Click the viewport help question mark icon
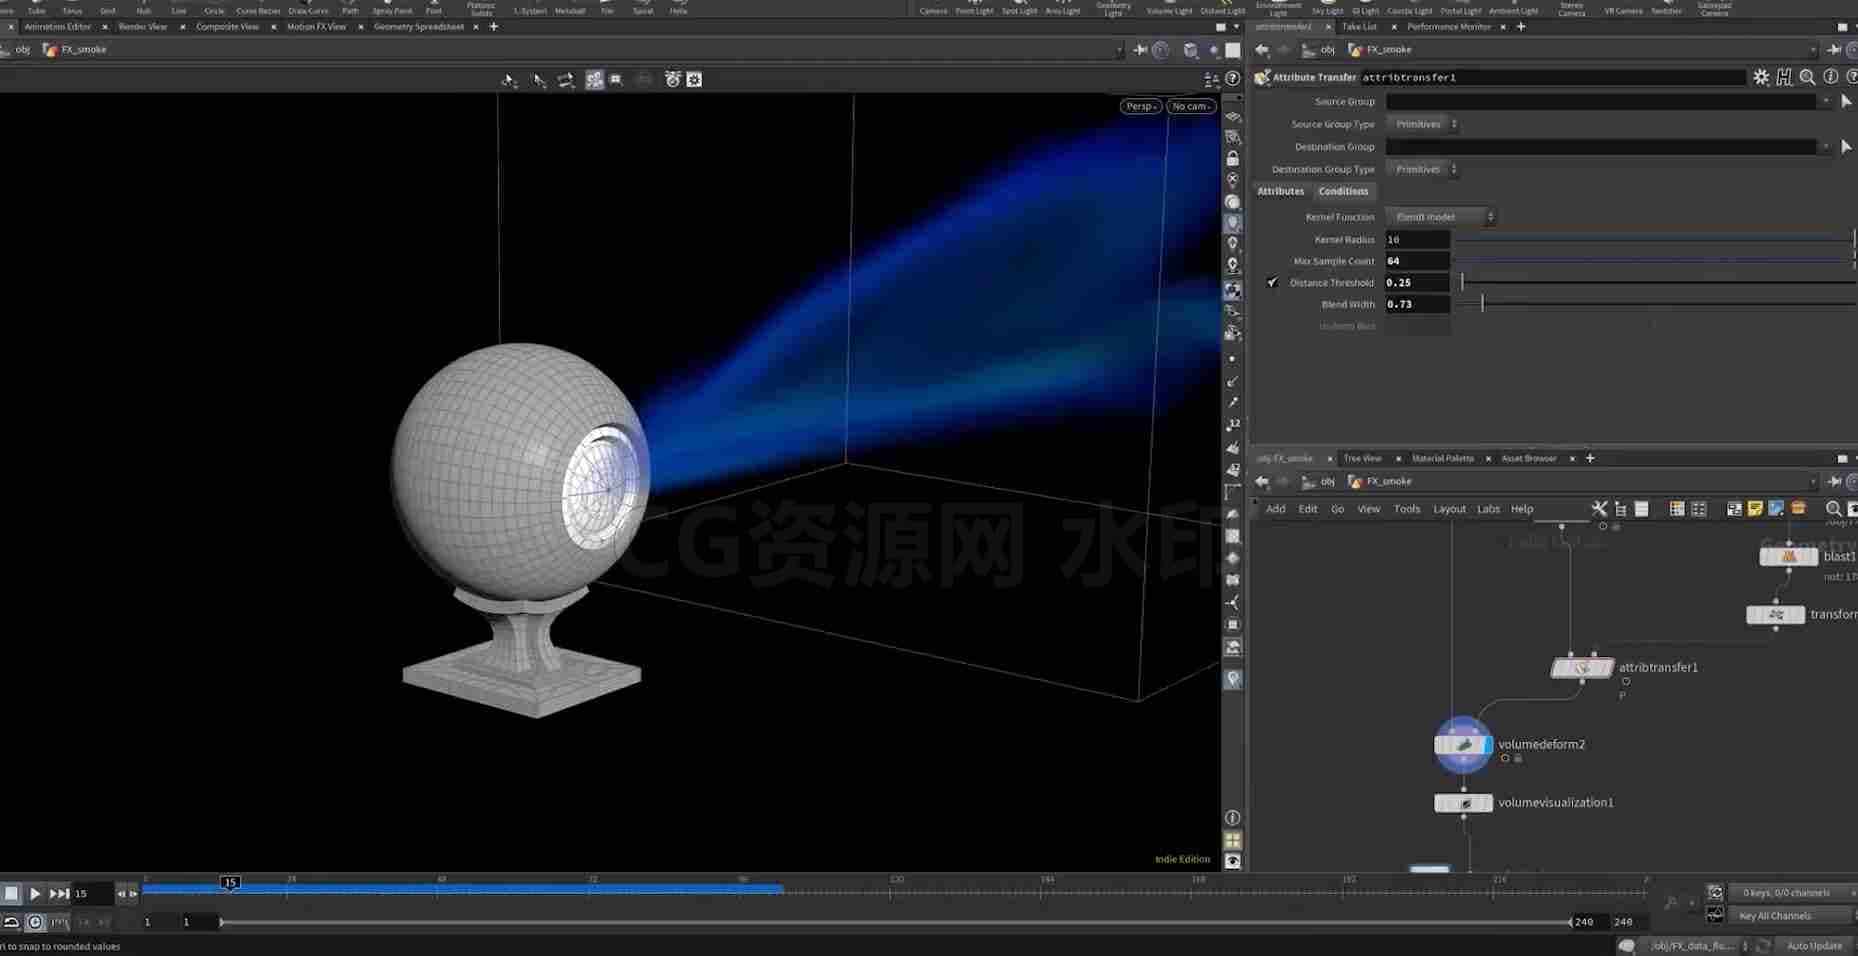 coord(1233,79)
